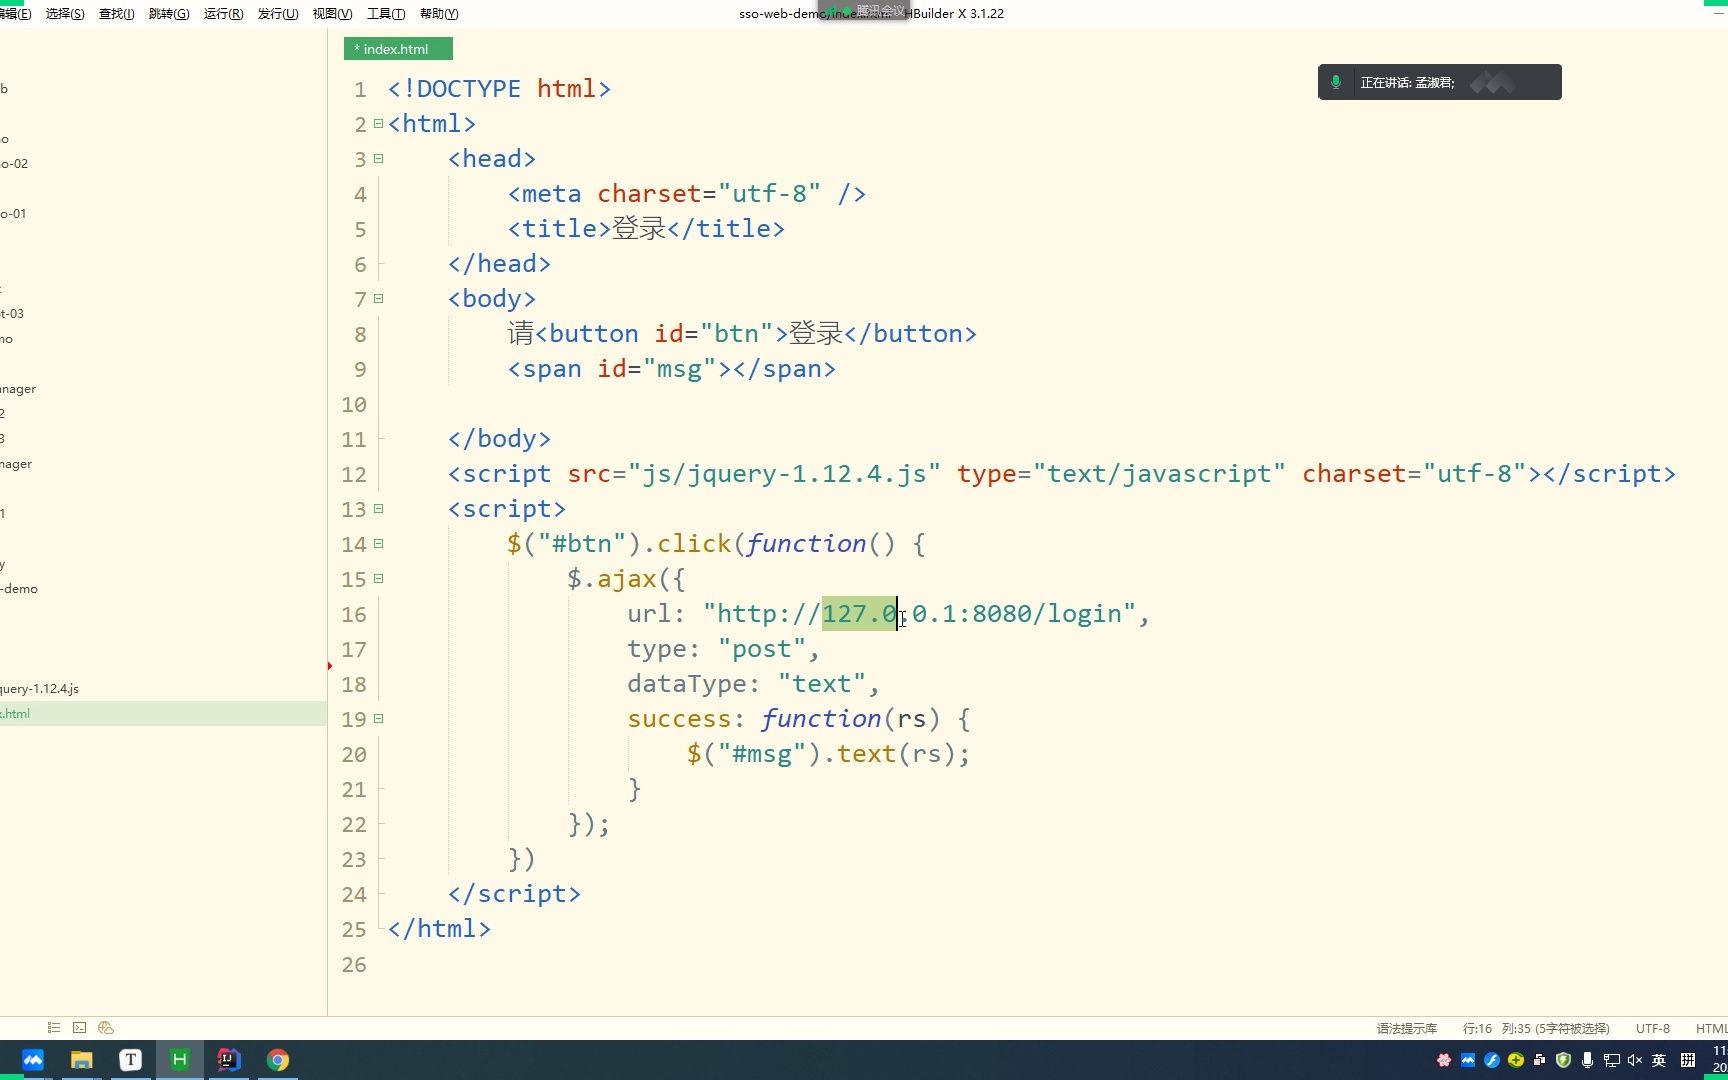
Task: Click the row 16 column 35 position indicator
Action: pyautogui.click(x=1536, y=1029)
